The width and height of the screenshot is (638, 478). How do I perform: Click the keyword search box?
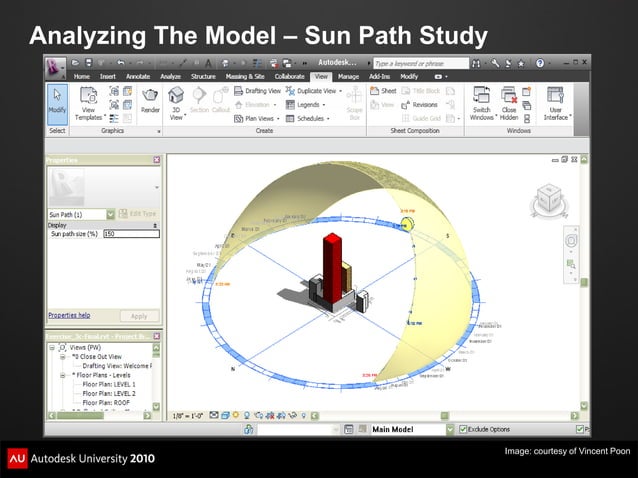421,63
